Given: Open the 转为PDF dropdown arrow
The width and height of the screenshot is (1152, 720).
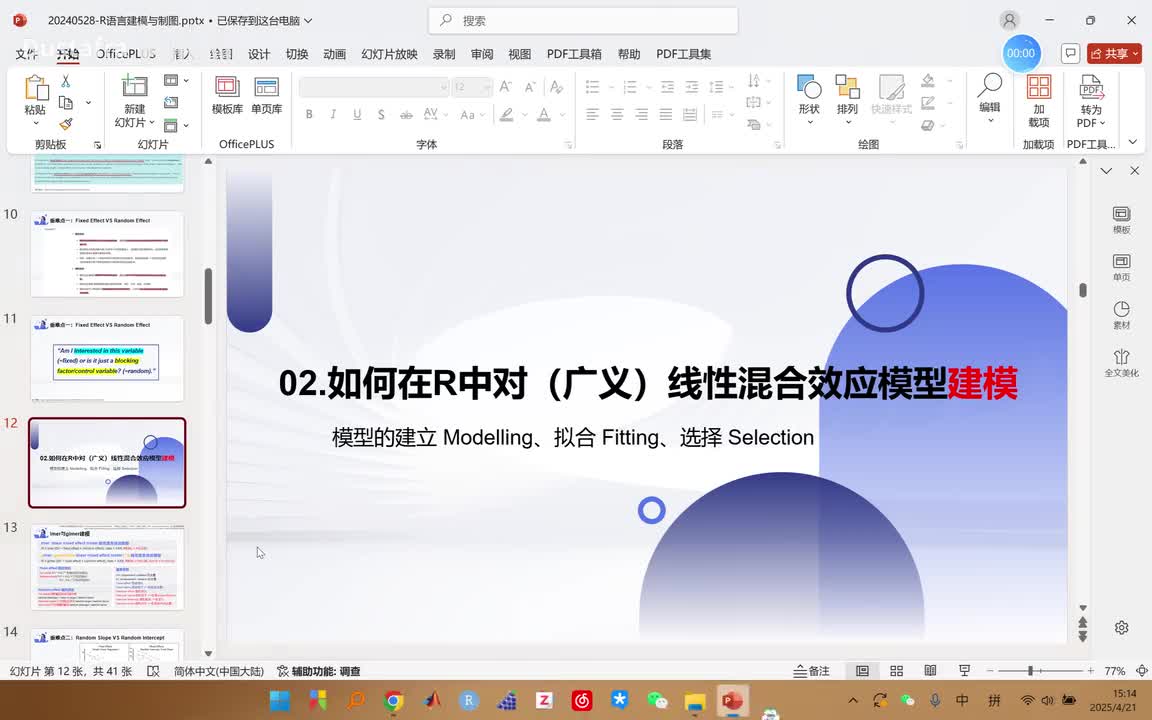Looking at the screenshot, I should 1102,123.
